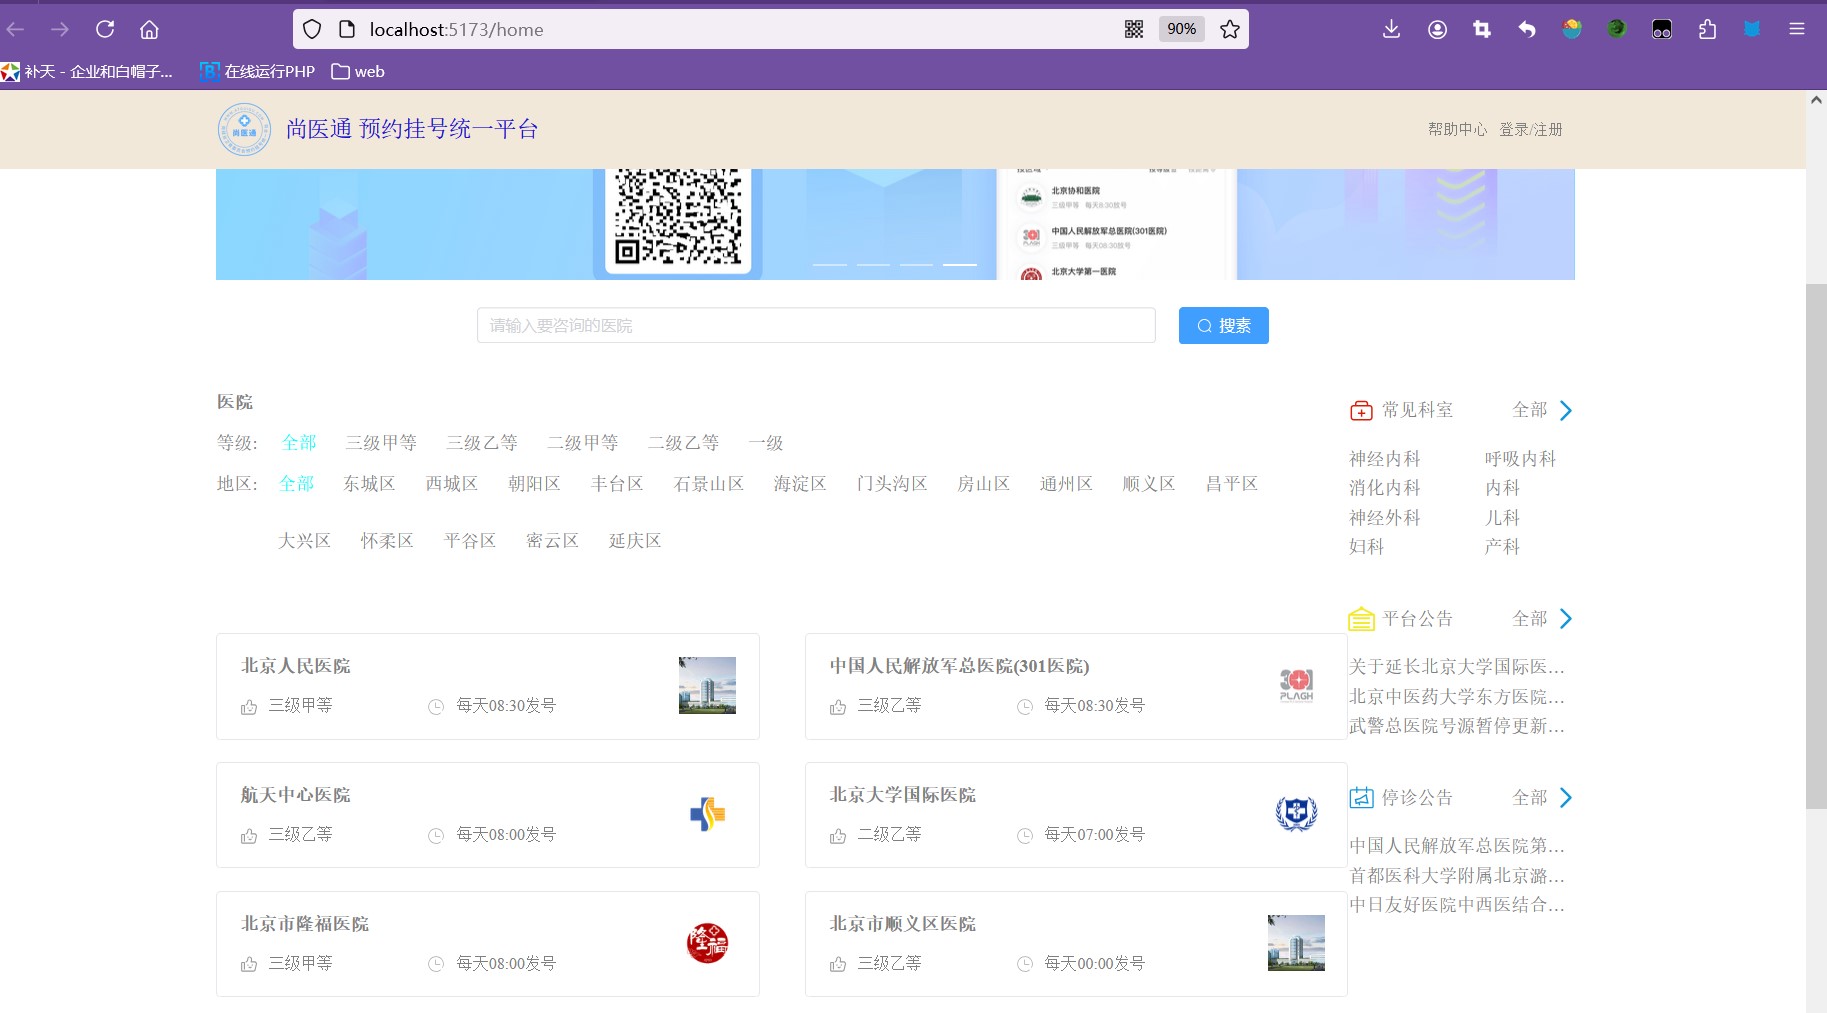Click the 航天中心医院 cross logo
This screenshot has height=1013, width=1827.
(707, 814)
